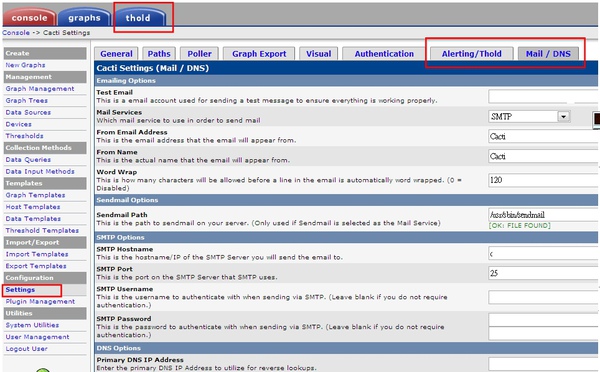Open the thold tab
The width and height of the screenshot is (600, 372).
[x=139, y=18]
